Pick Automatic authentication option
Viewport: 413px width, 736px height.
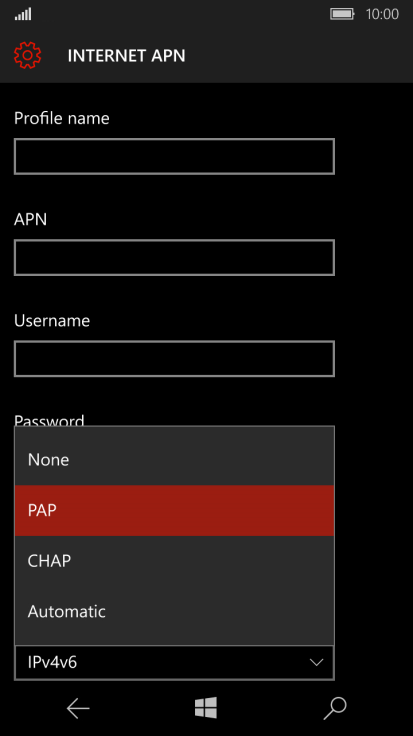pyautogui.click(x=174, y=612)
